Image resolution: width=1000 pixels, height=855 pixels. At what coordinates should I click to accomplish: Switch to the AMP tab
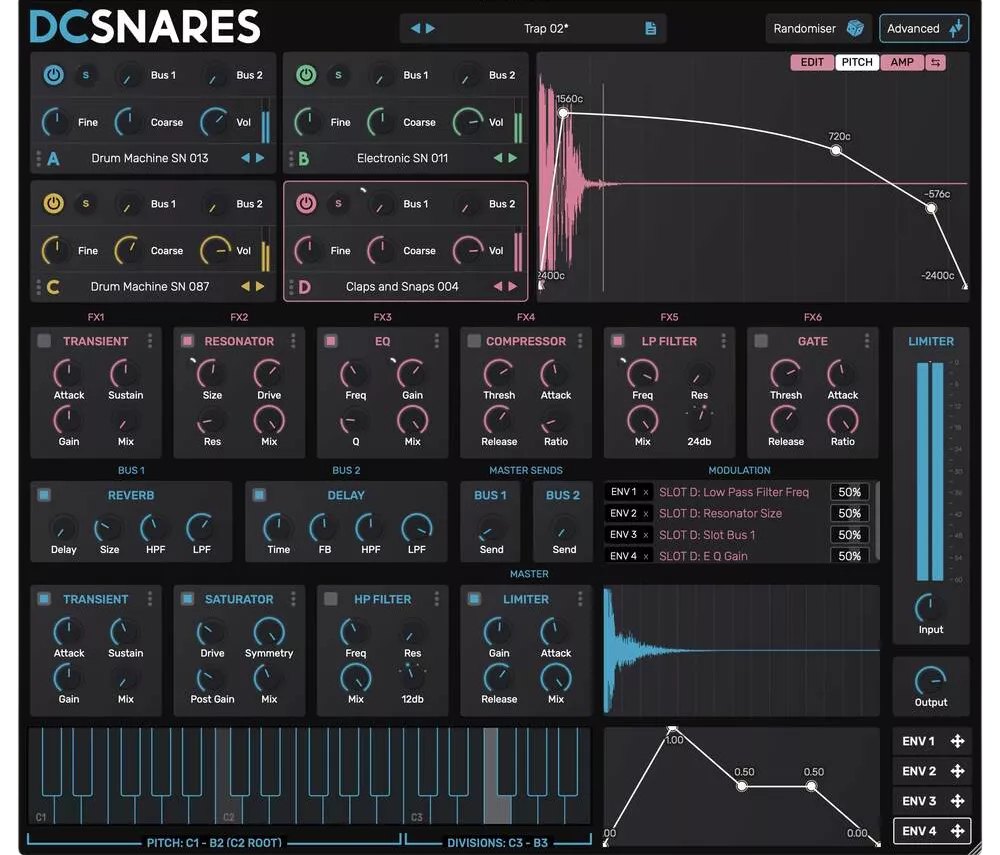902,62
